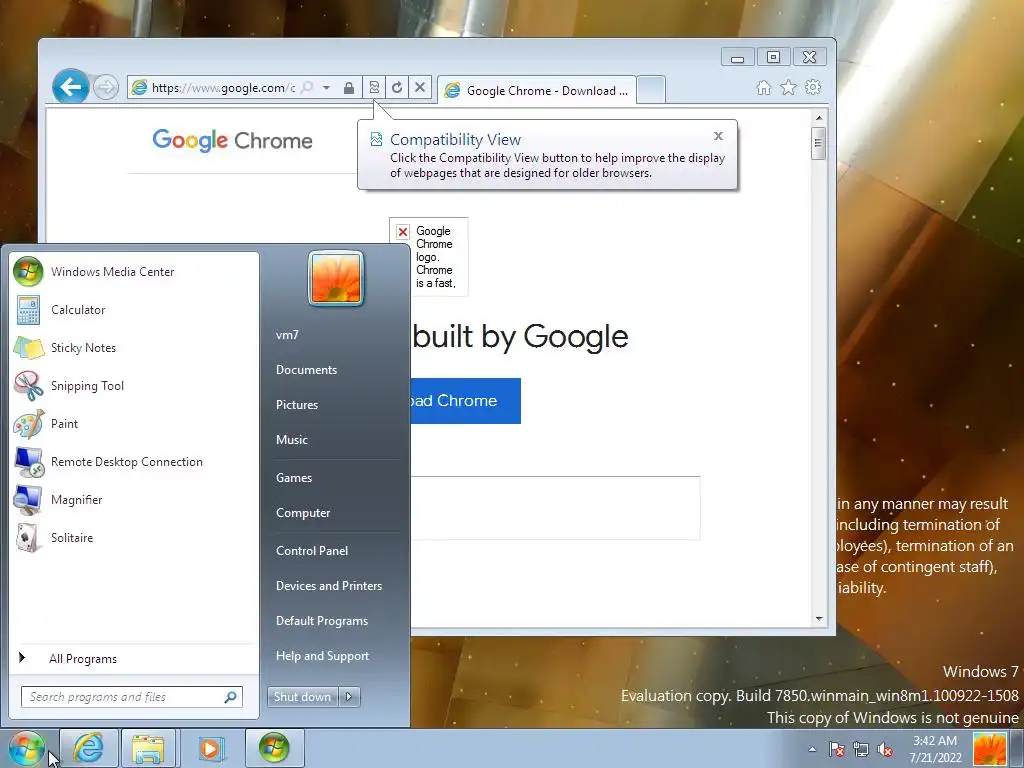The width and height of the screenshot is (1024, 768).
Task: Open Music from the Start menu
Action: tap(336, 440)
